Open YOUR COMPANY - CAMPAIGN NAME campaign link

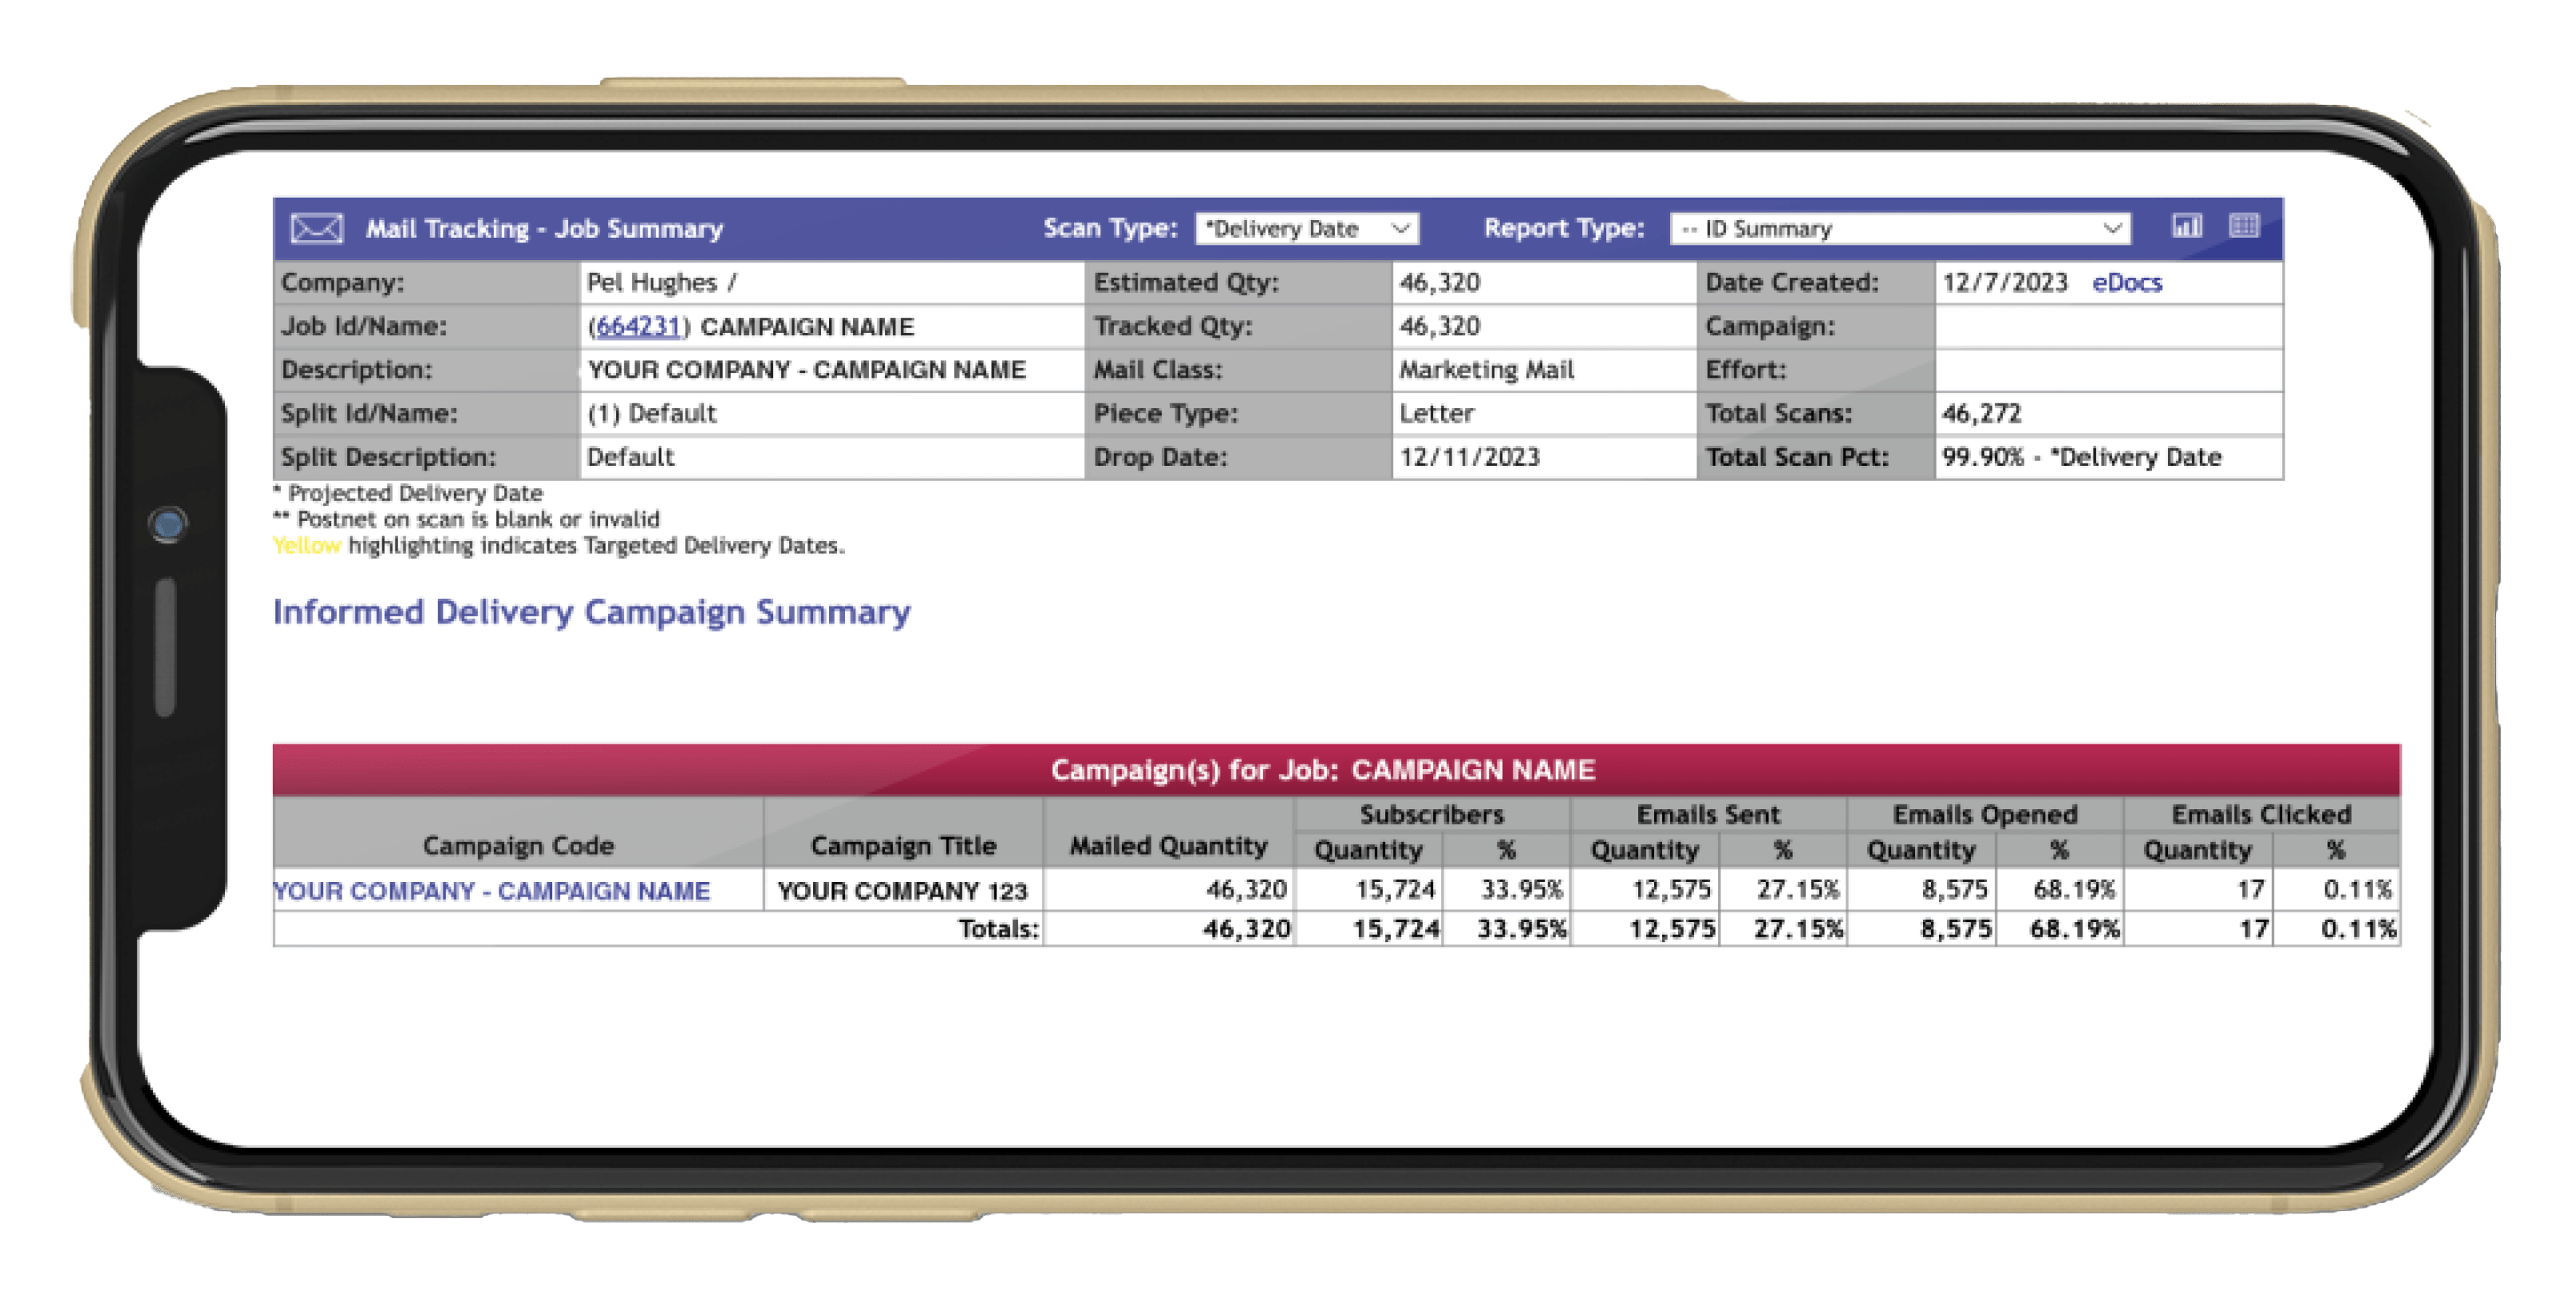(492, 891)
